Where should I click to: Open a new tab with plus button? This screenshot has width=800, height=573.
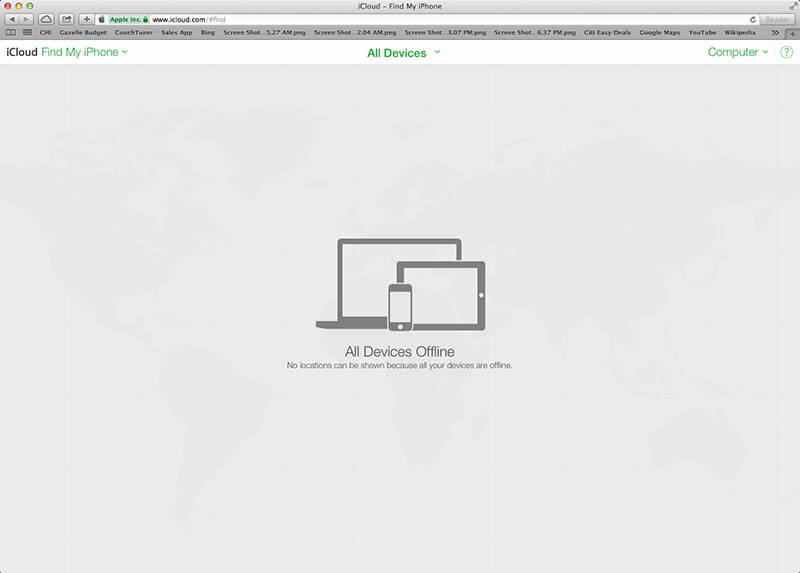[x=792, y=33]
